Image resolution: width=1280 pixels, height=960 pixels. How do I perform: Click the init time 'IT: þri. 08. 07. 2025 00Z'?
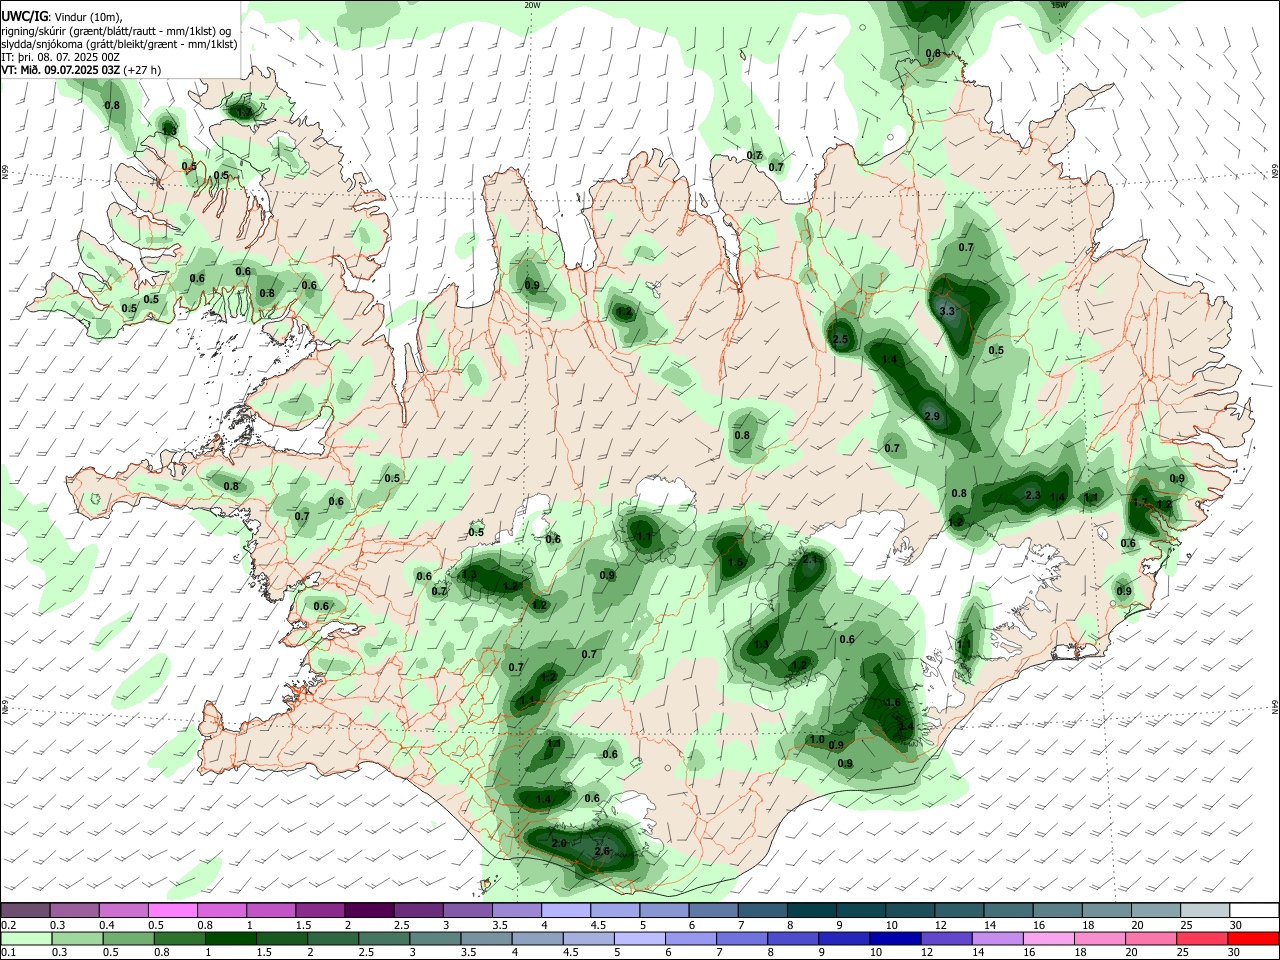(x=60, y=57)
